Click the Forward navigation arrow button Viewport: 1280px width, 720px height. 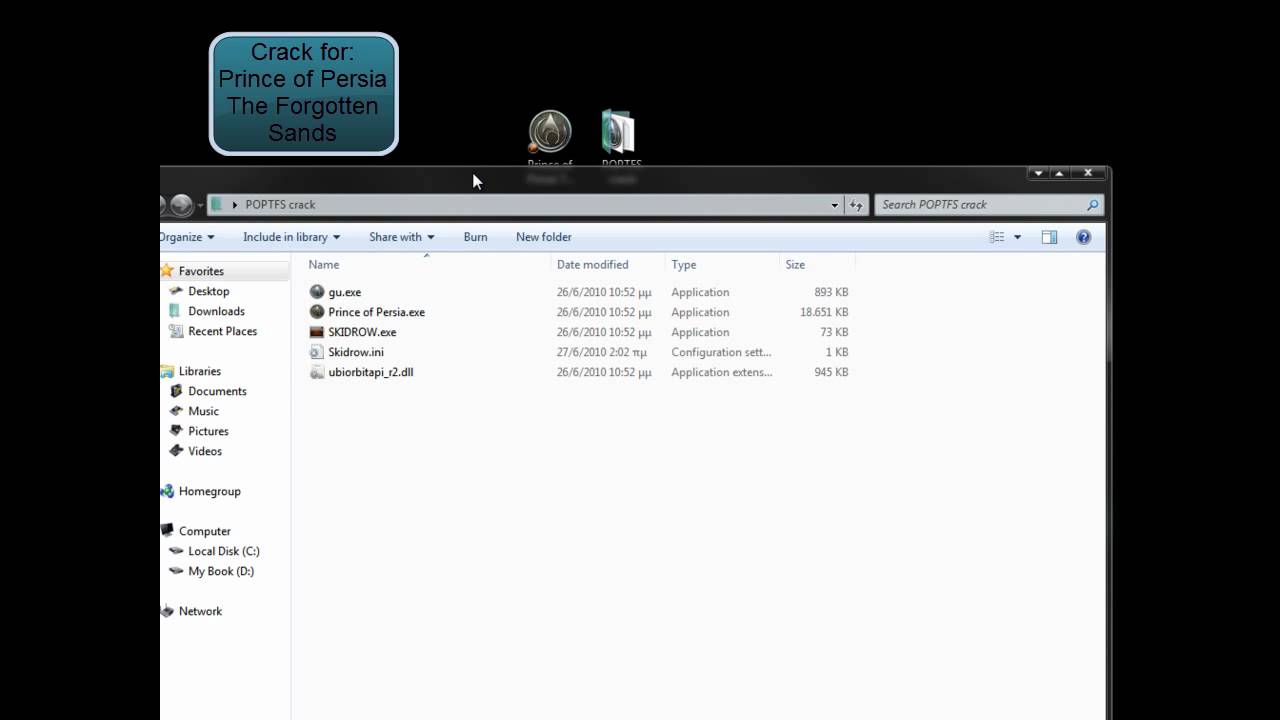coord(181,205)
